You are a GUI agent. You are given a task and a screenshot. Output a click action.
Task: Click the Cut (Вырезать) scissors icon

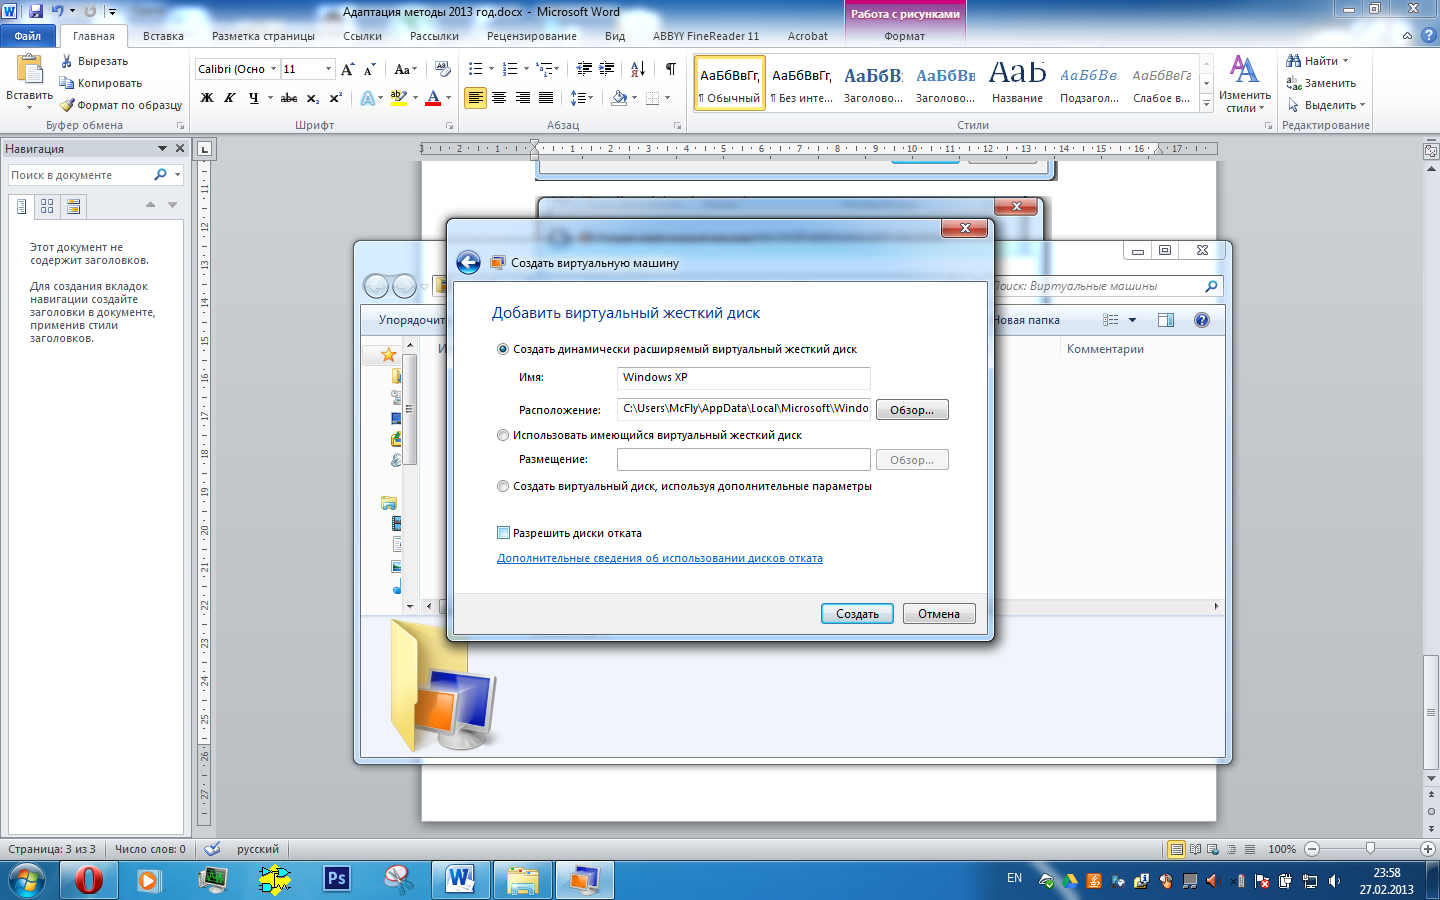[67, 61]
